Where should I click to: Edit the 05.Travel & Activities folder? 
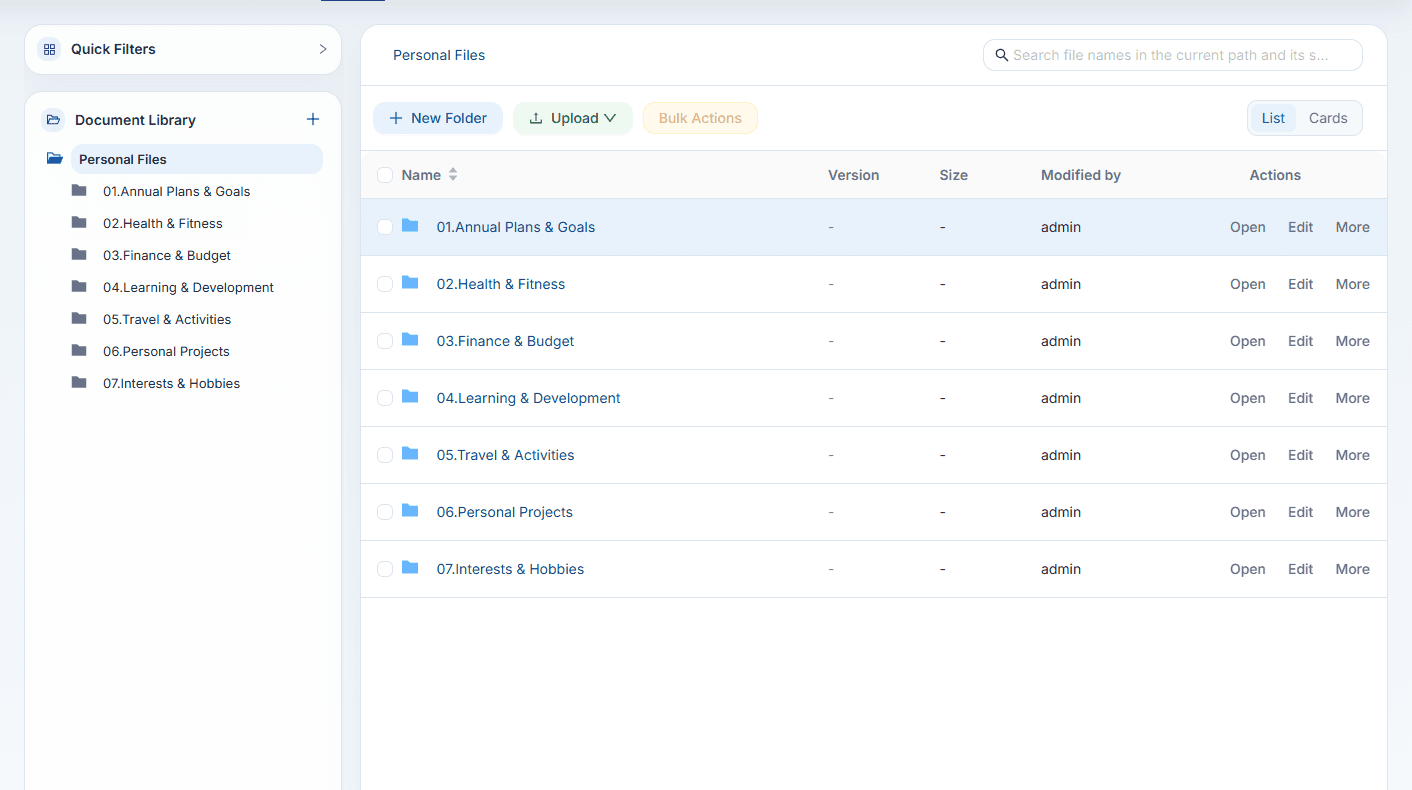(x=1300, y=455)
